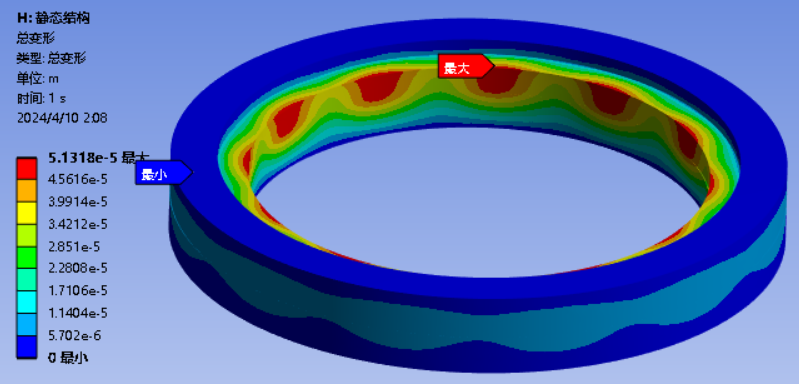The image size is (799, 384).
Task: Select the orange legend color band
Action: (26, 191)
